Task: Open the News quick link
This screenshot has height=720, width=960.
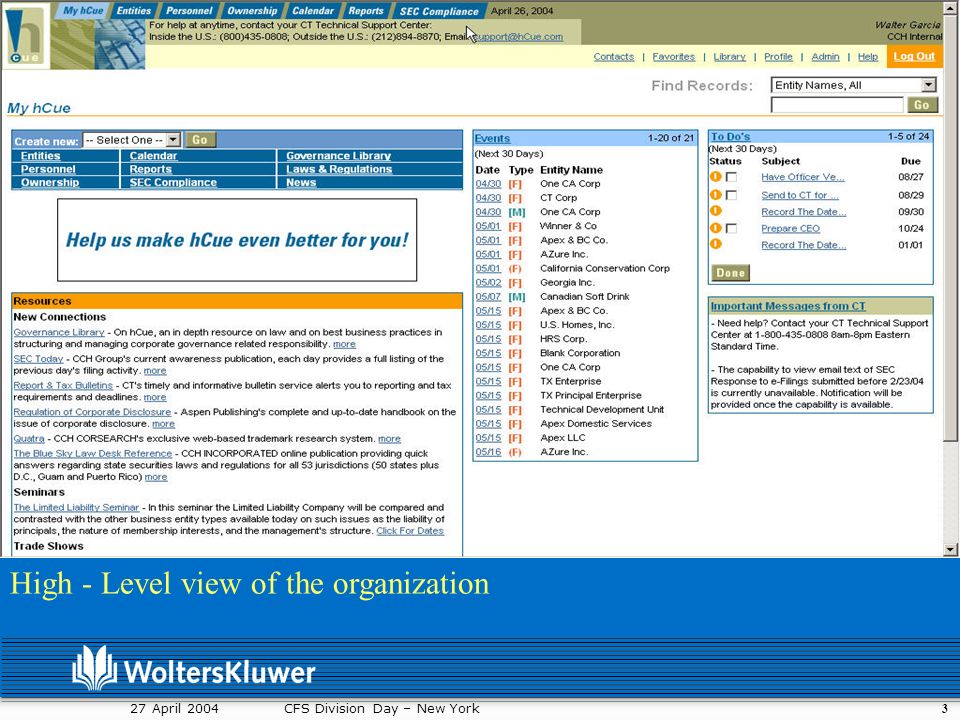Action: (x=301, y=182)
